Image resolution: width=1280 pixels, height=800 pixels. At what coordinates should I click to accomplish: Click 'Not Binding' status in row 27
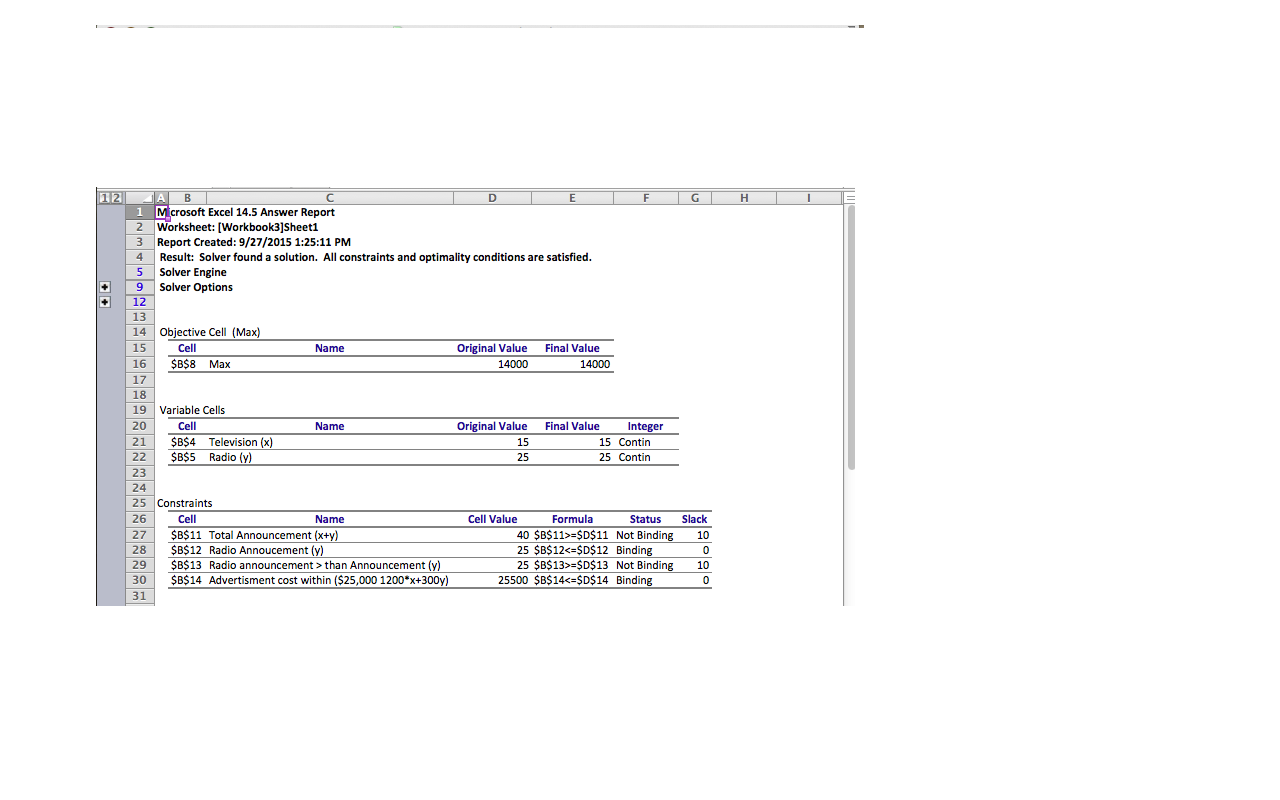[645, 535]
